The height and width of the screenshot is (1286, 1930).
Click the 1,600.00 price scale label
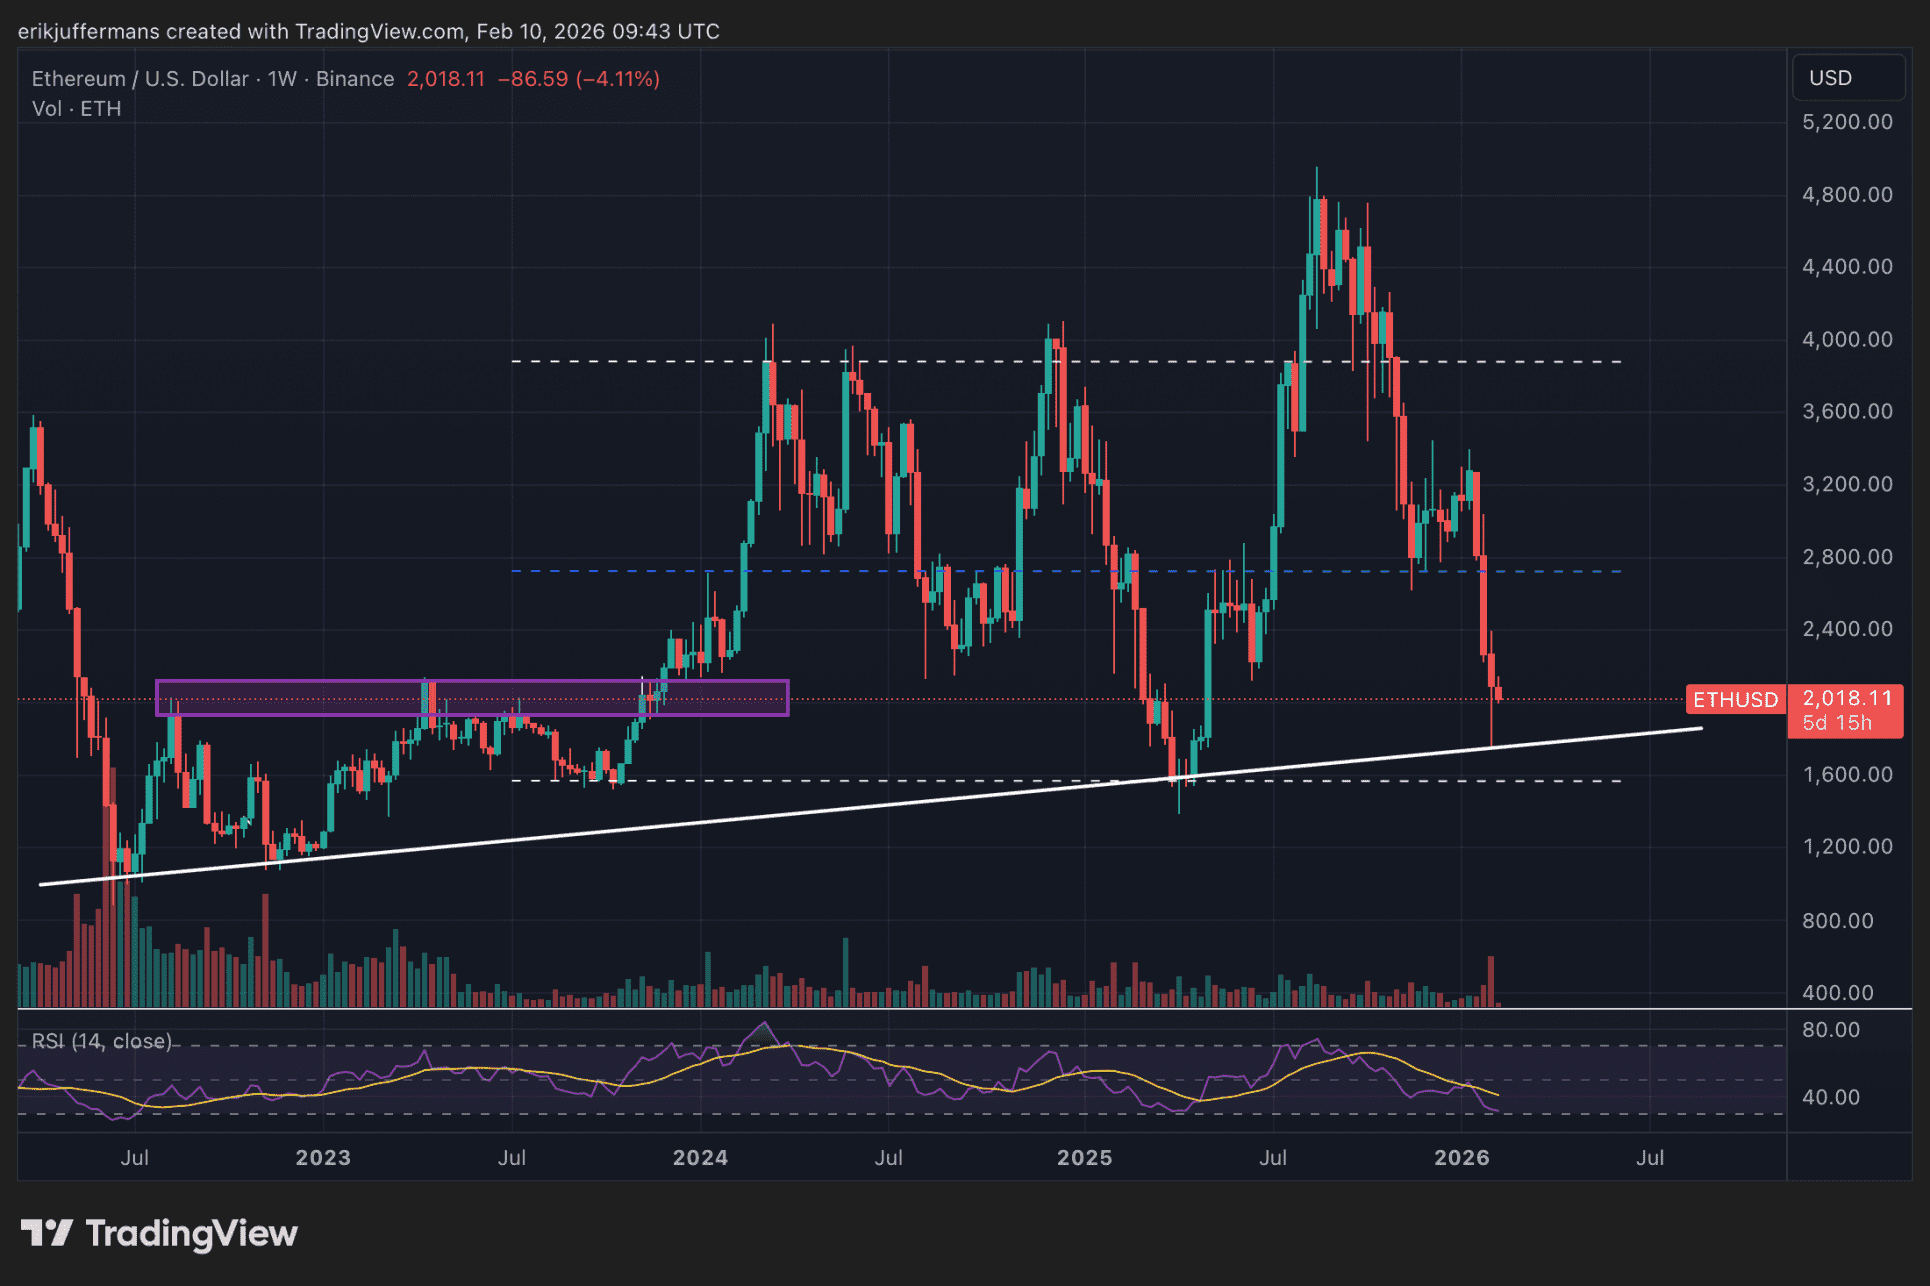pos(1847,775)
